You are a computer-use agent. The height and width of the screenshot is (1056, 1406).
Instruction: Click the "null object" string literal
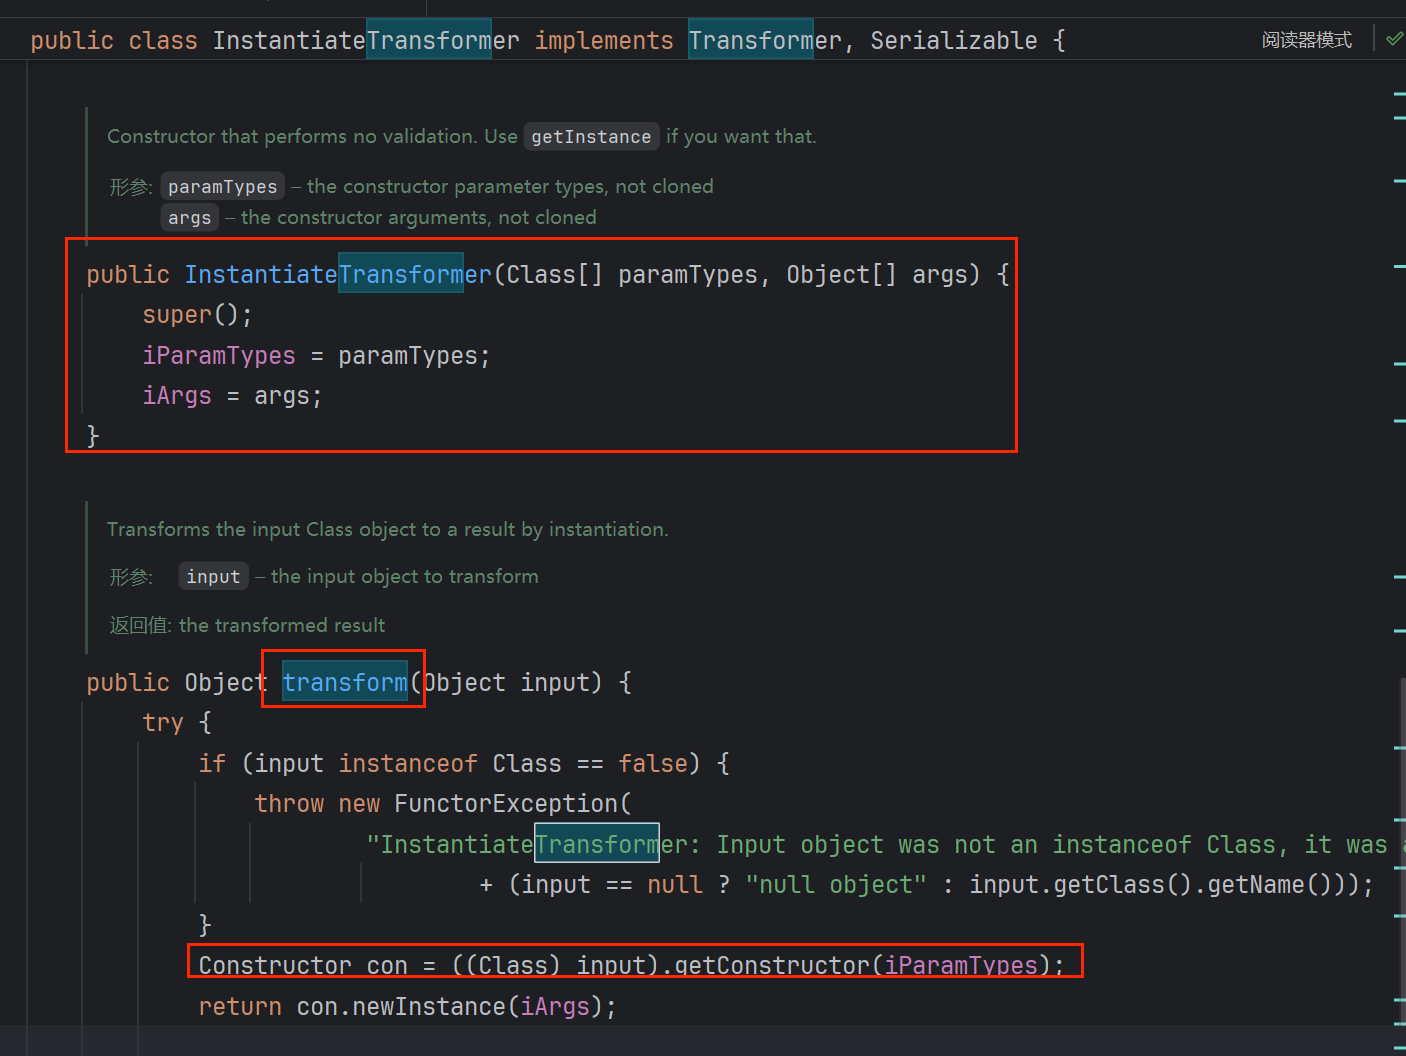point(836,885)
